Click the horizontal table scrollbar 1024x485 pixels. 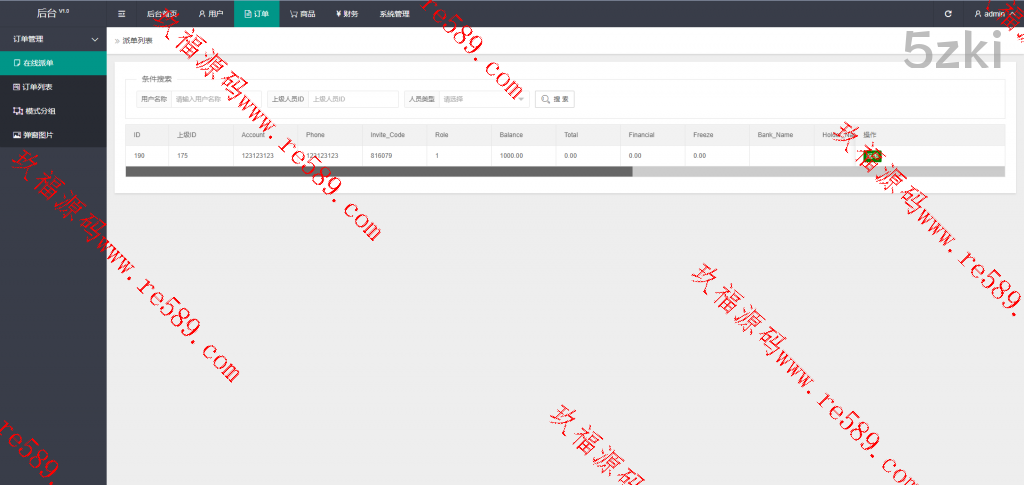pos(379,171)
